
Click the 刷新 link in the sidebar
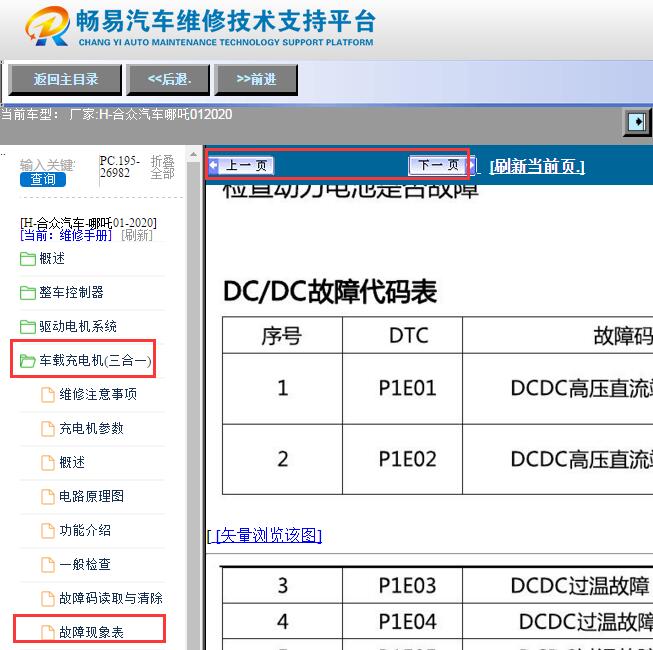coord(137,235)
